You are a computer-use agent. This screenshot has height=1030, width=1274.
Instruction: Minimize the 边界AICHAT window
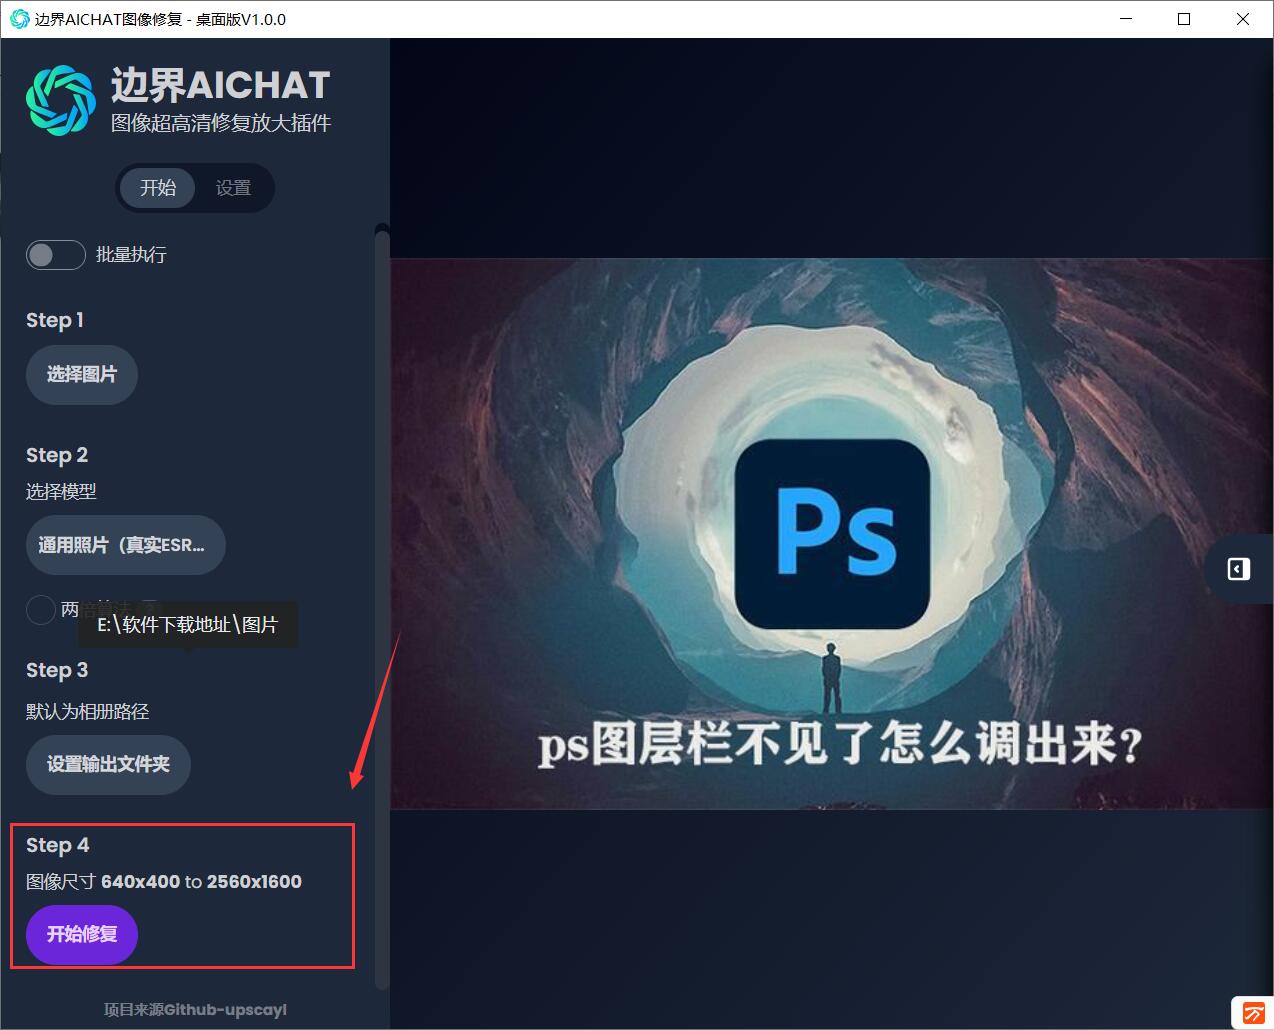pyautogui.click(x=1125, y=19)
